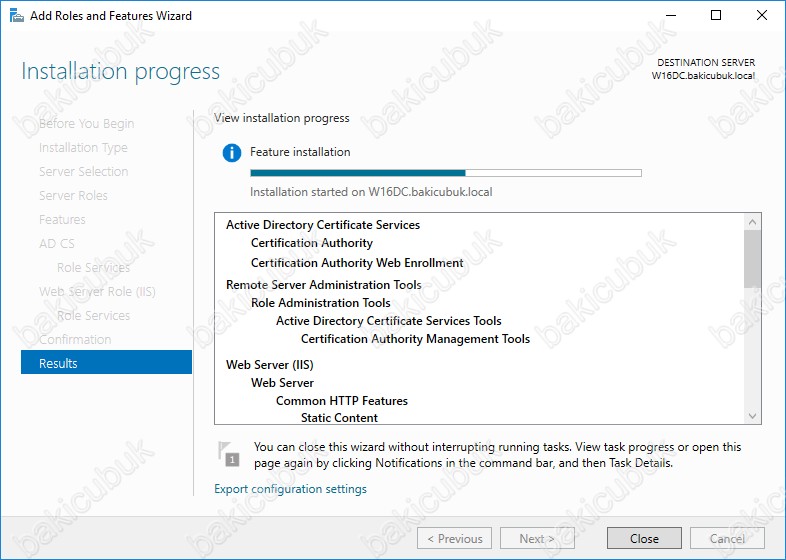Image resolution: width=786 pixels, height=560 pixels.
Task: Click Role Administration Tools row
Action: tap(321, 303)
